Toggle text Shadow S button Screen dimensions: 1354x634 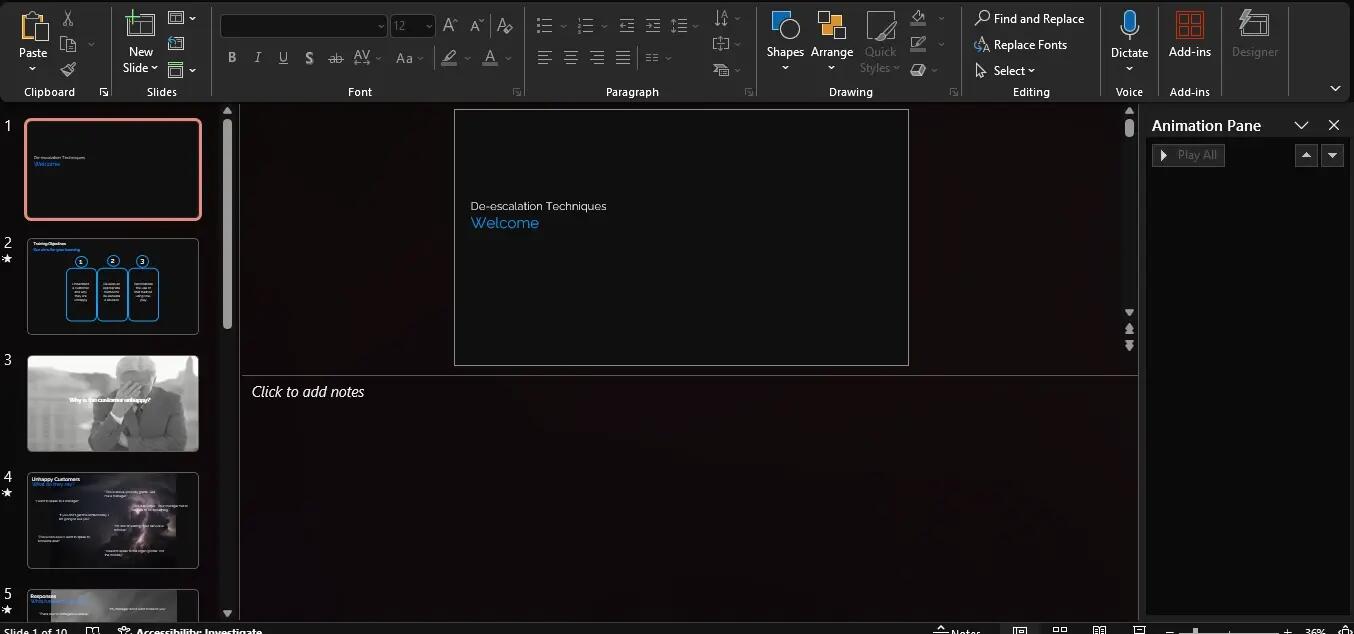click(x=309, y=58)
